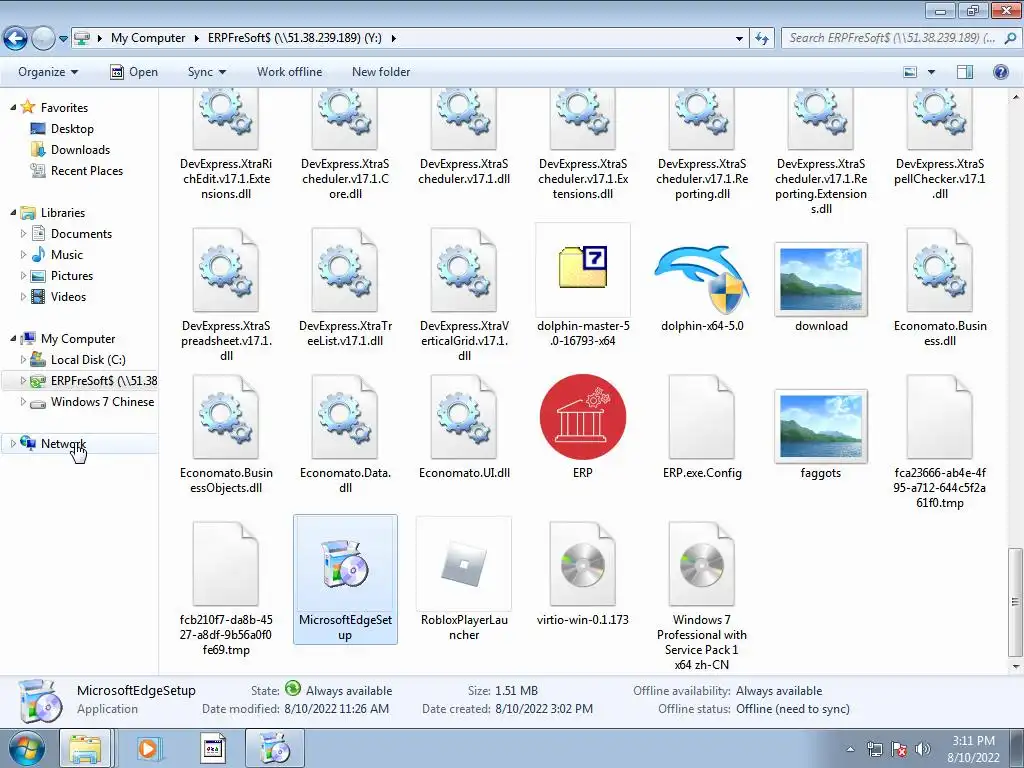Click ERPFreSoft$ segment in address breadcrumb

coord(295,38)
